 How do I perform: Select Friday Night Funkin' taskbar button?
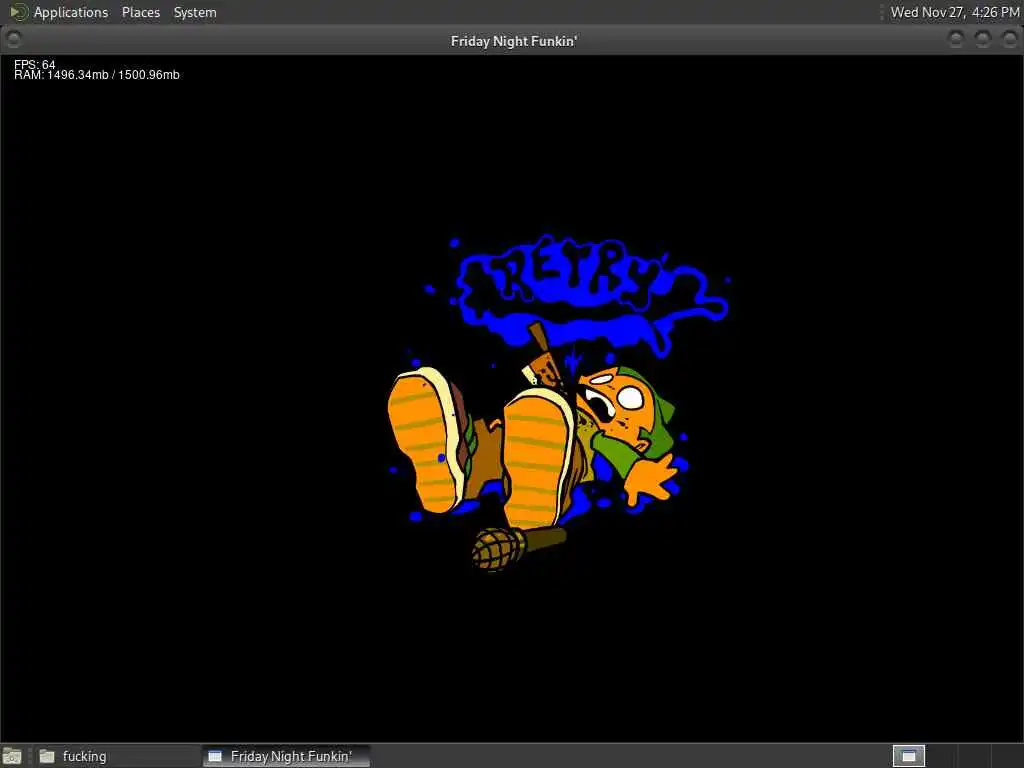coord(286,756)
